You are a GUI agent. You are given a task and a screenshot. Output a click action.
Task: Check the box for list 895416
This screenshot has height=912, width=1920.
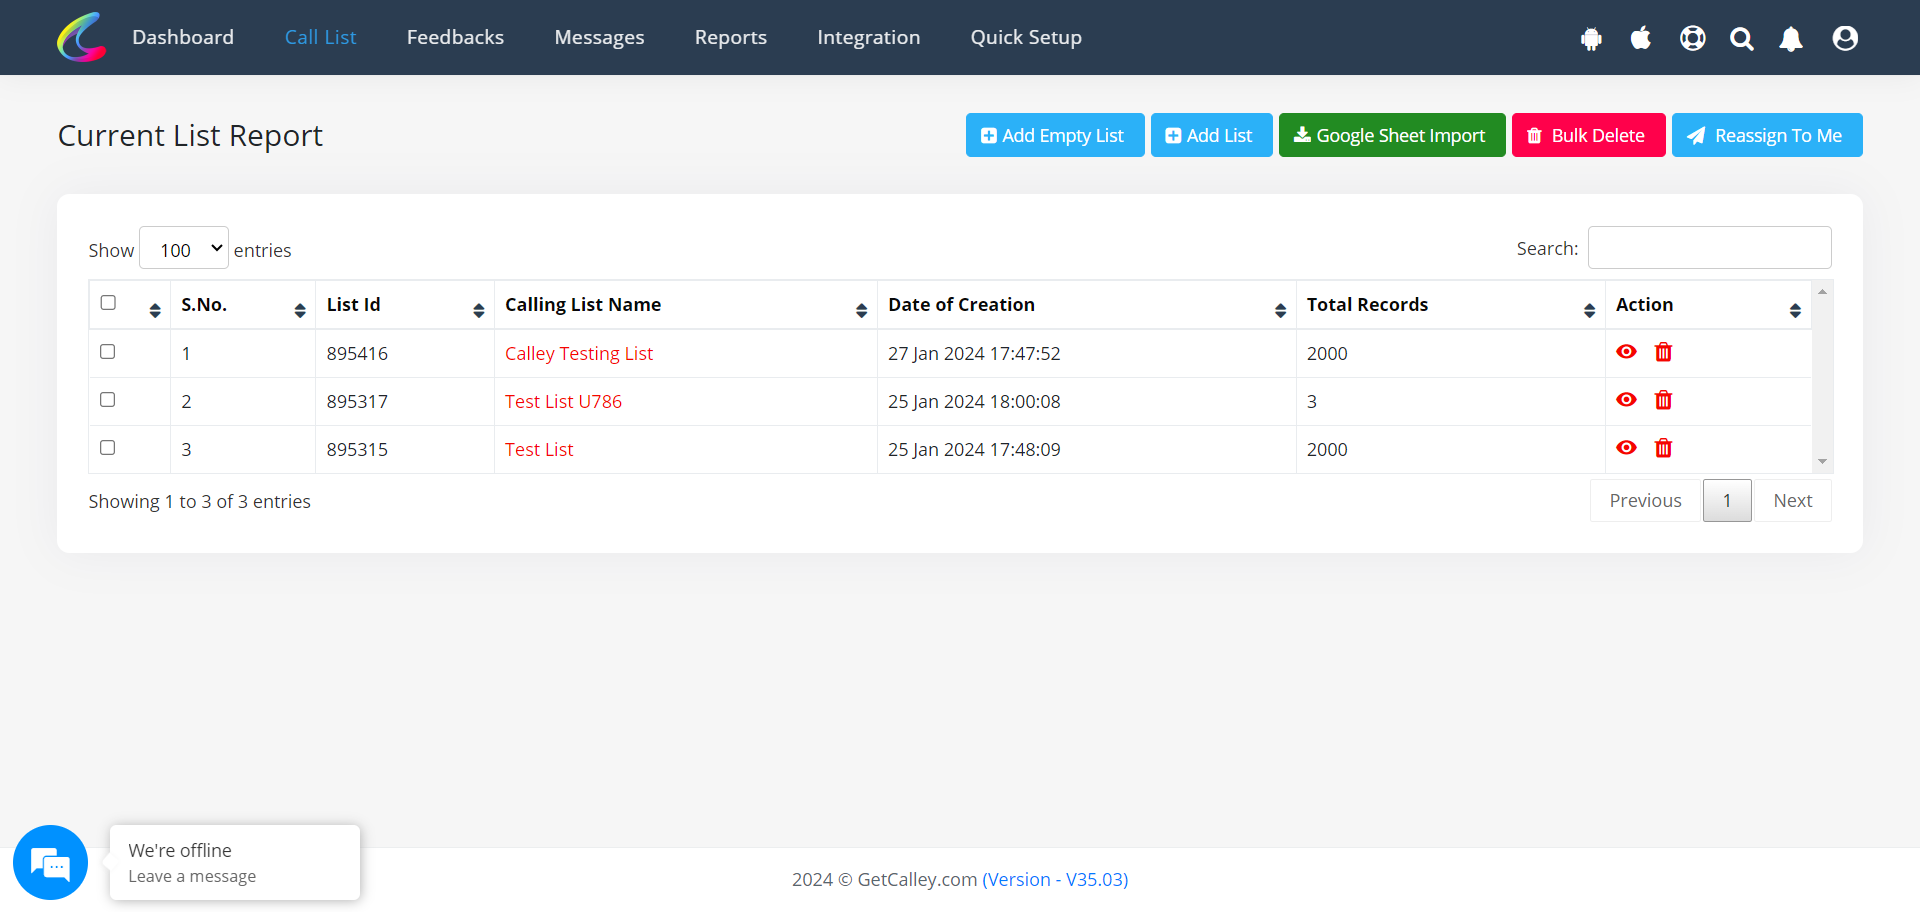tap(108, 352)
